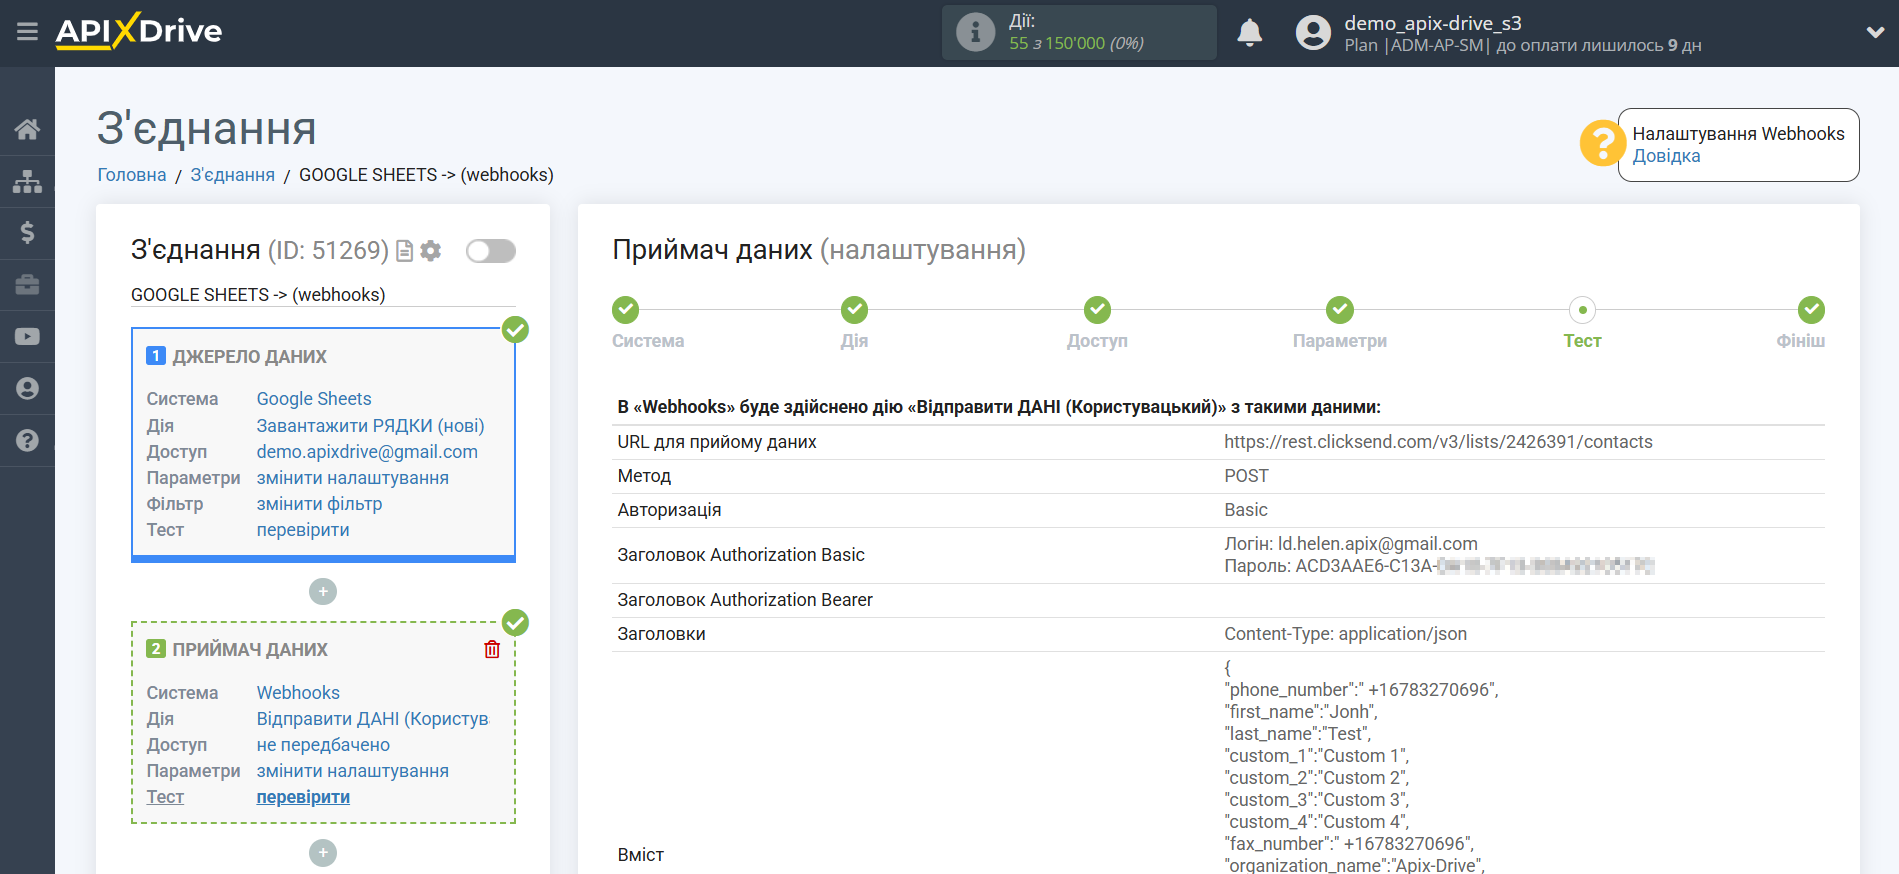Go to the Система wizard step

tap(626, 310)
